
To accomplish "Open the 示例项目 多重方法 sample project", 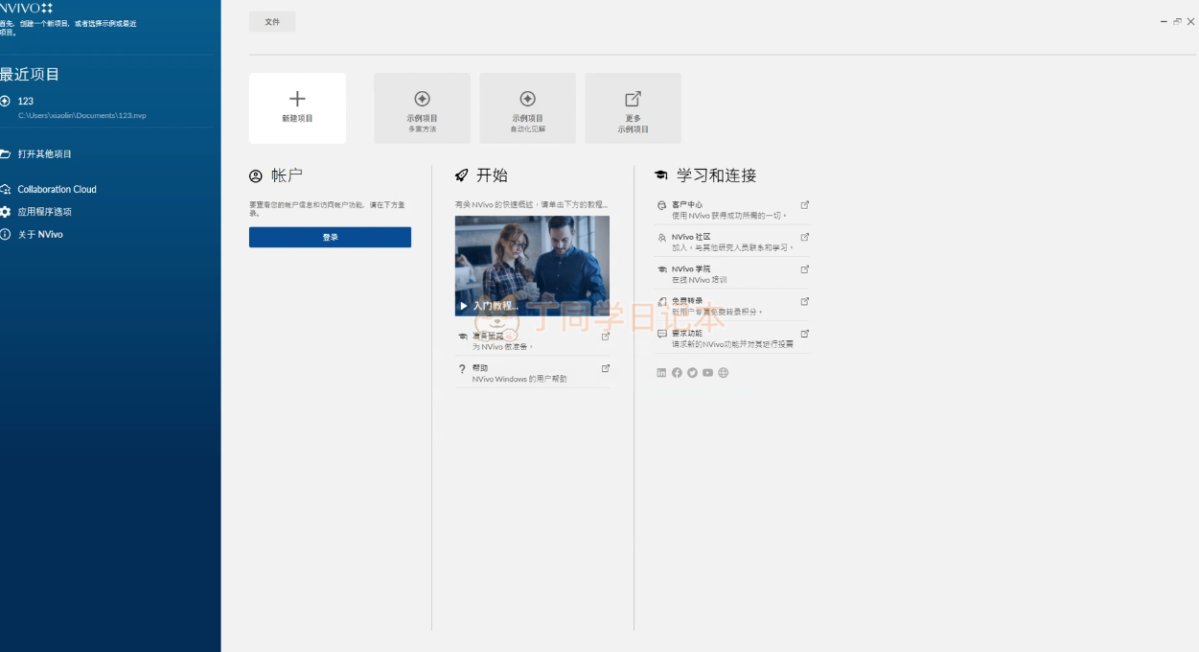I will coord(422,108).
